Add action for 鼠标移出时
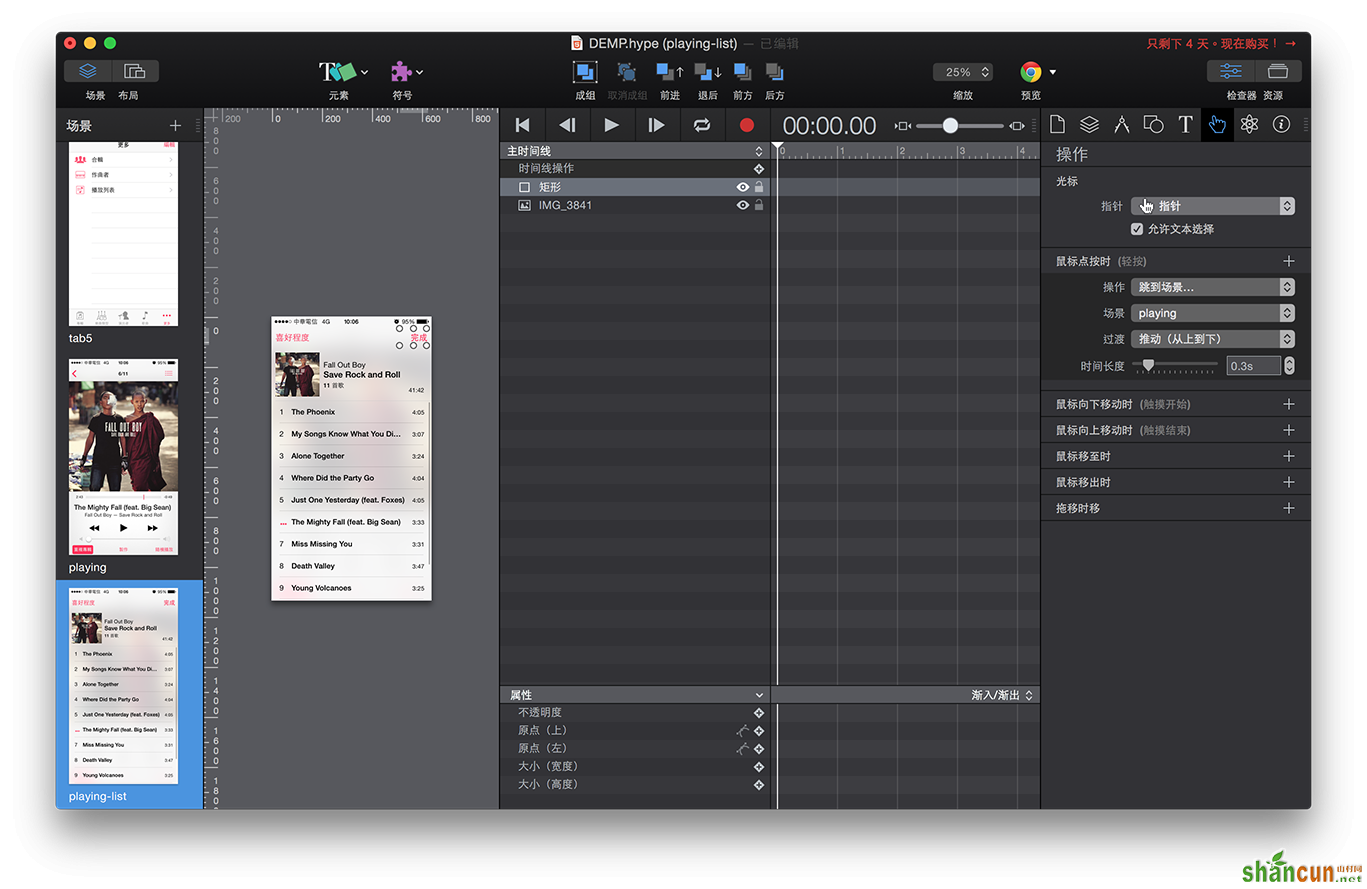 (1288, 482)
